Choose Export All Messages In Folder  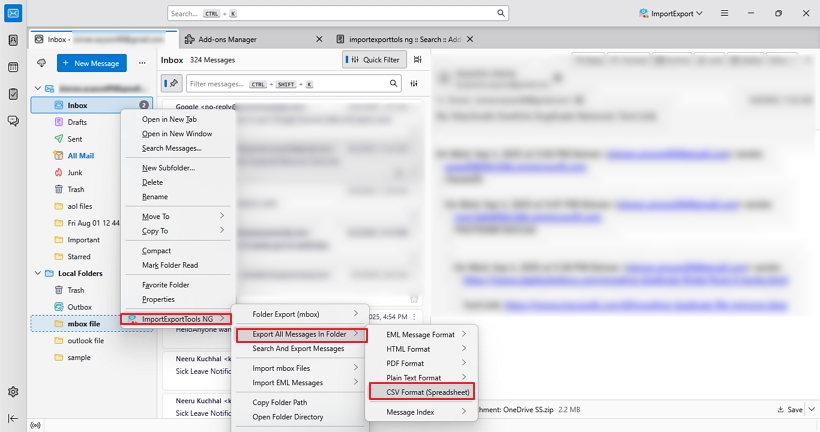301,334
